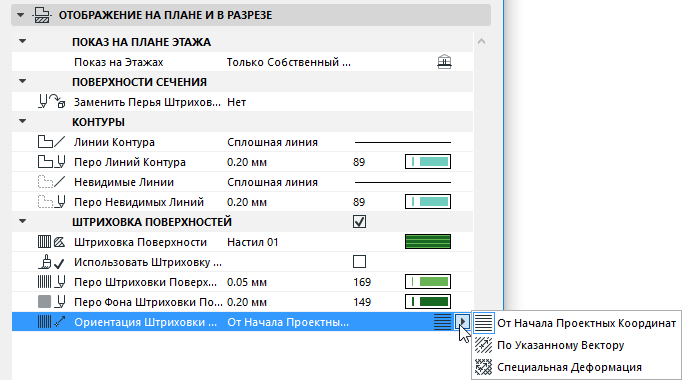This screenshot has height=380, width=682.
Task: Enable the Использовать Штриховку checkbox
Action: [x=359, y=262]
